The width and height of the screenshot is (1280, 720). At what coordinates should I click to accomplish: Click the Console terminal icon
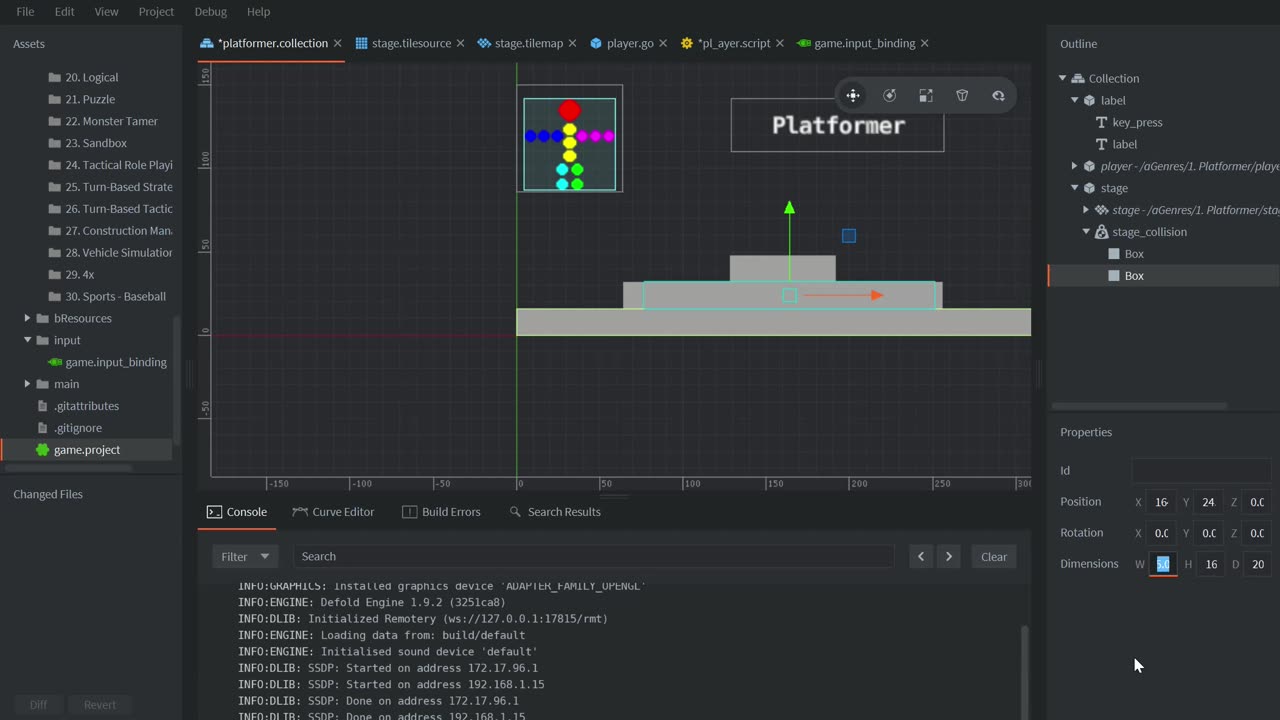coord(214,512)
